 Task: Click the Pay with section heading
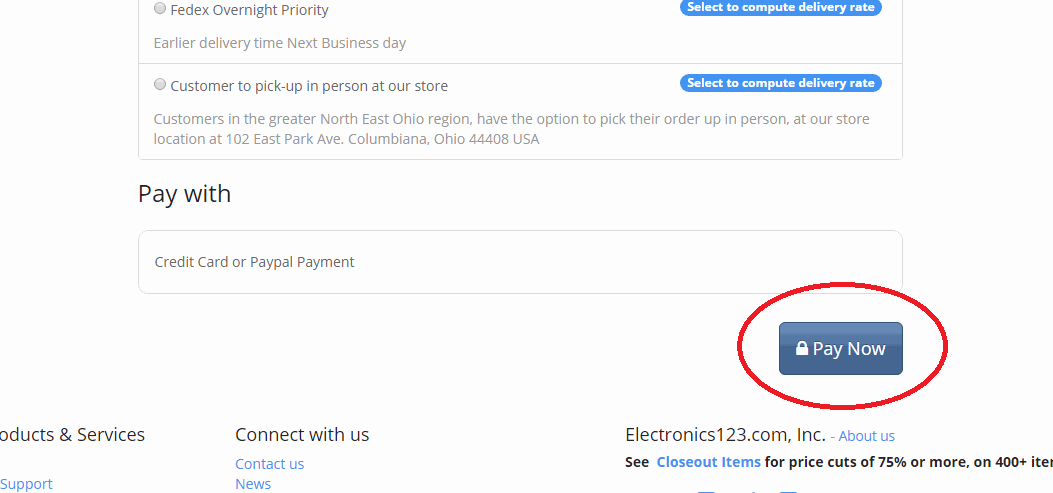coord(184,193)
